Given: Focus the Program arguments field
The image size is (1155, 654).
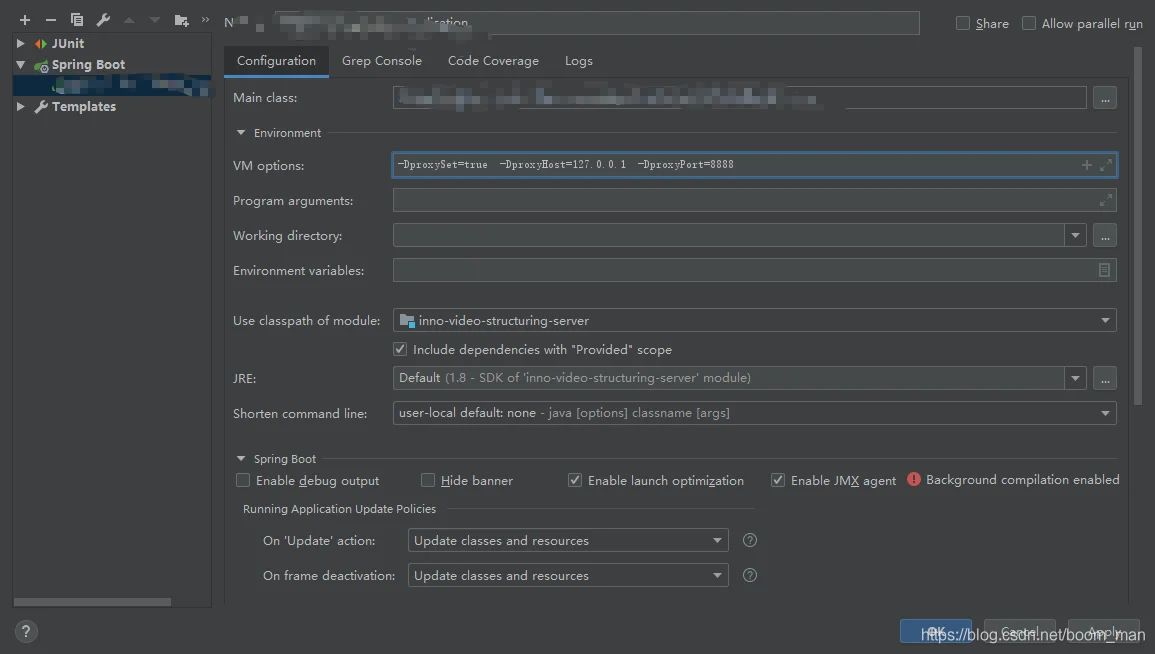Looking at the screenshot, I should coord(754,200).
